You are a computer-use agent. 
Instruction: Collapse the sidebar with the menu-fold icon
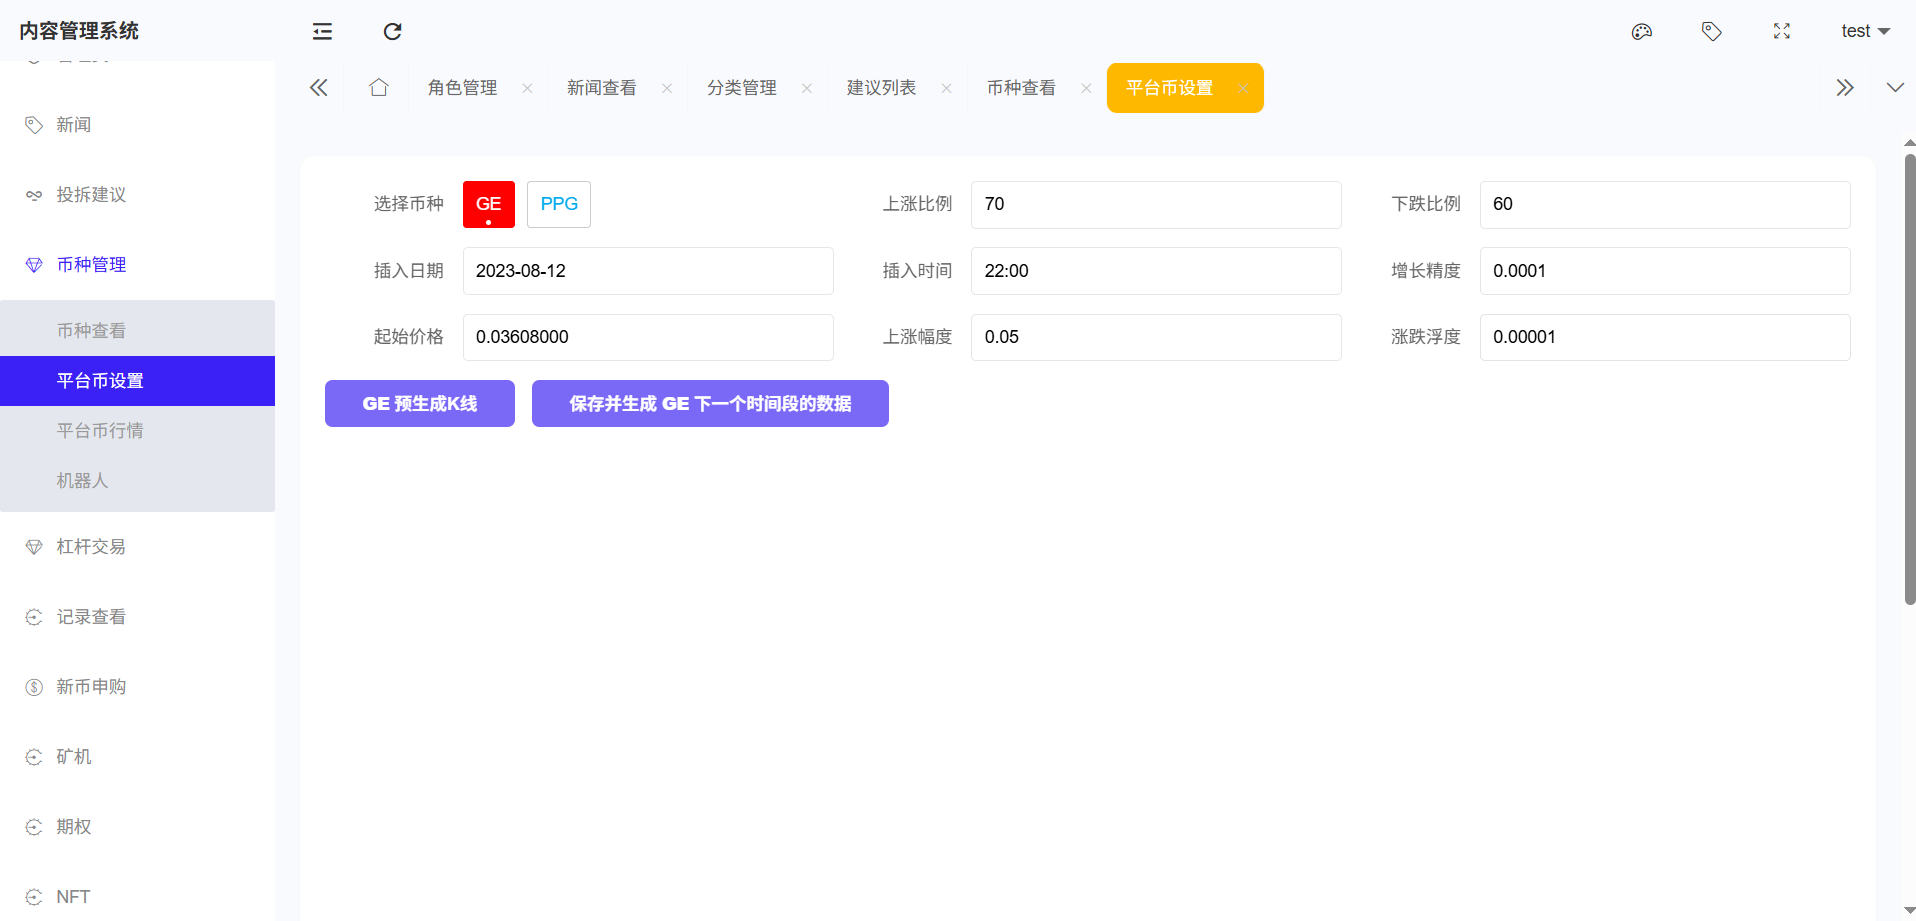point(322,32)
